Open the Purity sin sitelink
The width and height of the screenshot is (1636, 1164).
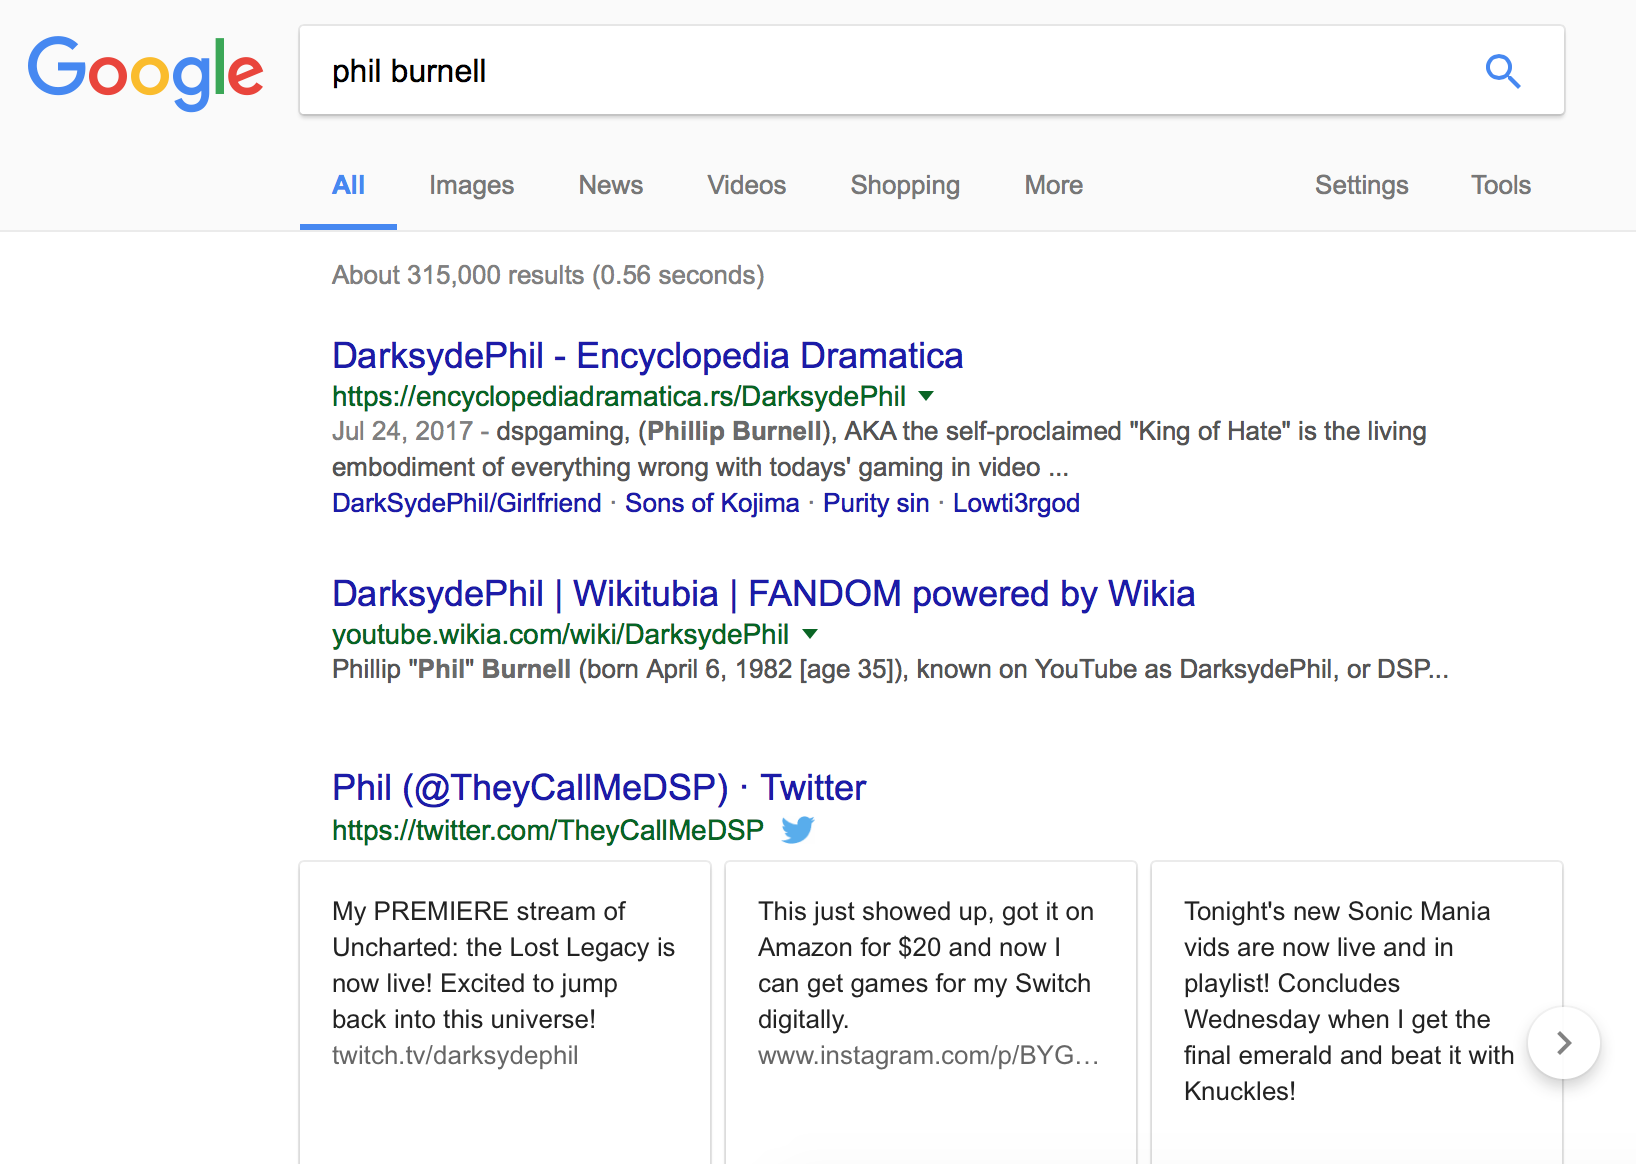pyautogui.click(x=876, y=503)
